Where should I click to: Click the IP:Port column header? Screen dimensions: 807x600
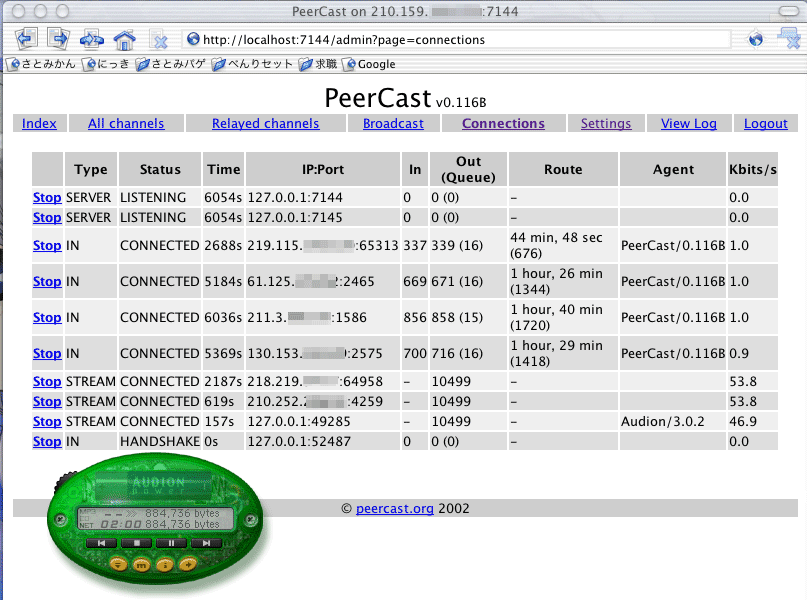(323, 169)
